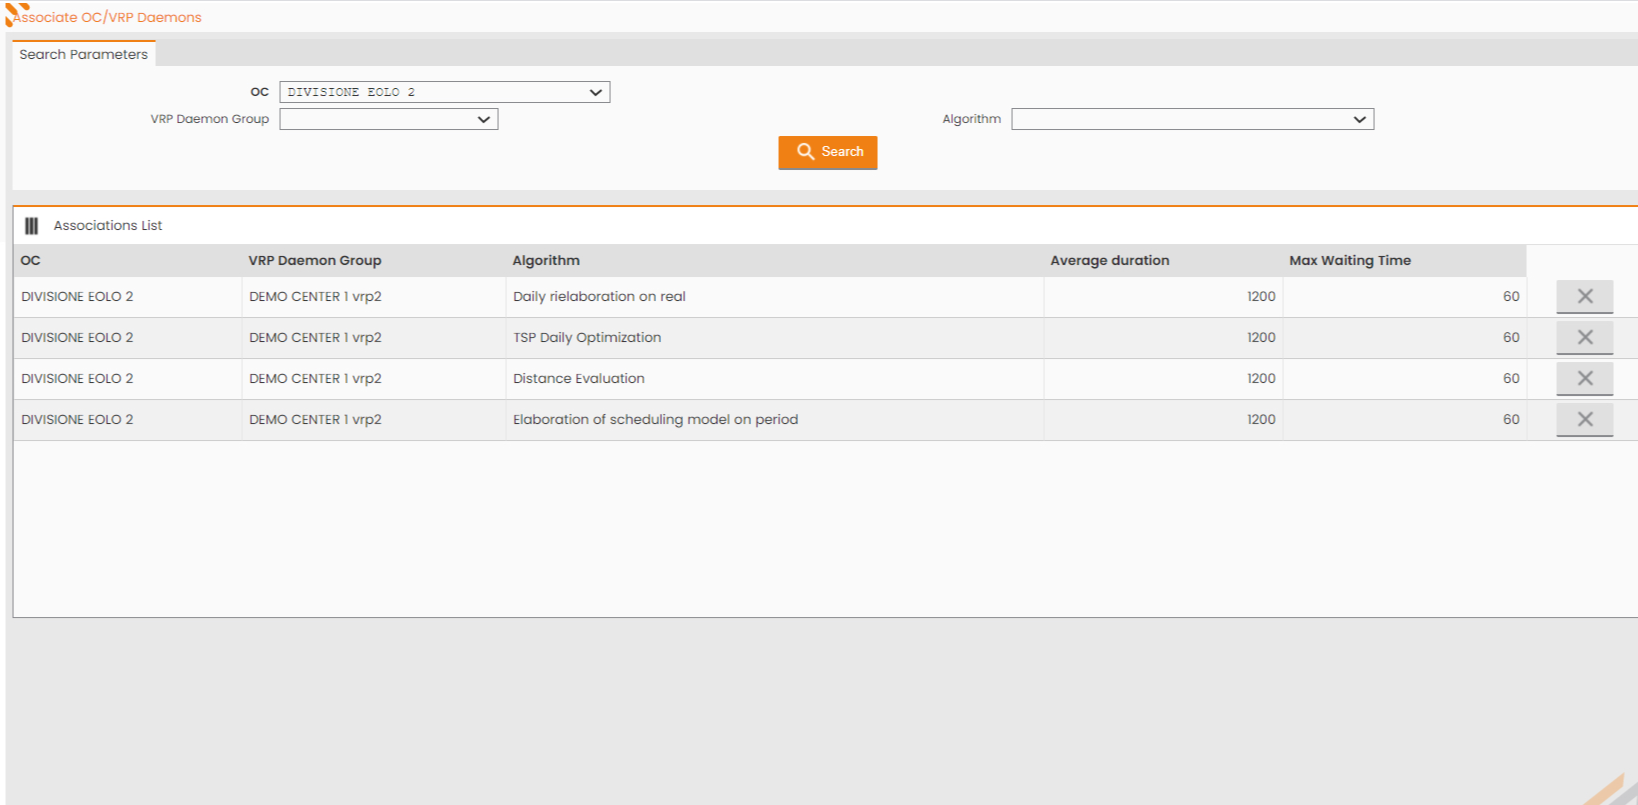Viewport: 1638px width, 805px height.
Task: Delete the Distance Evaluation association
Action: tap(1584, 378)
